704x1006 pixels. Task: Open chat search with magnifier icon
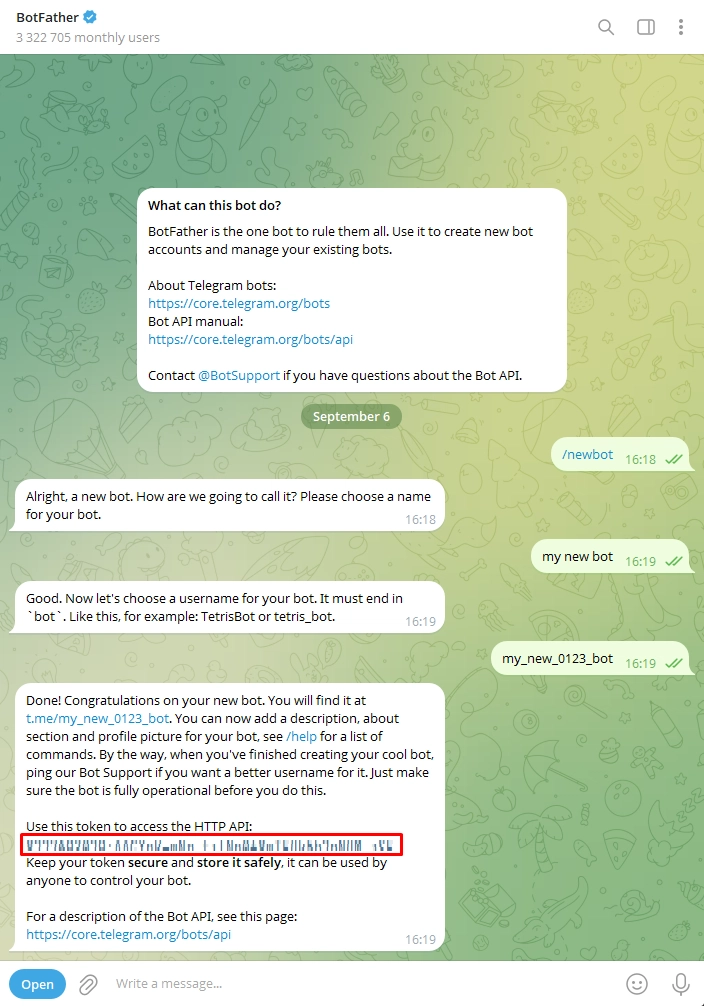(606, 27)
